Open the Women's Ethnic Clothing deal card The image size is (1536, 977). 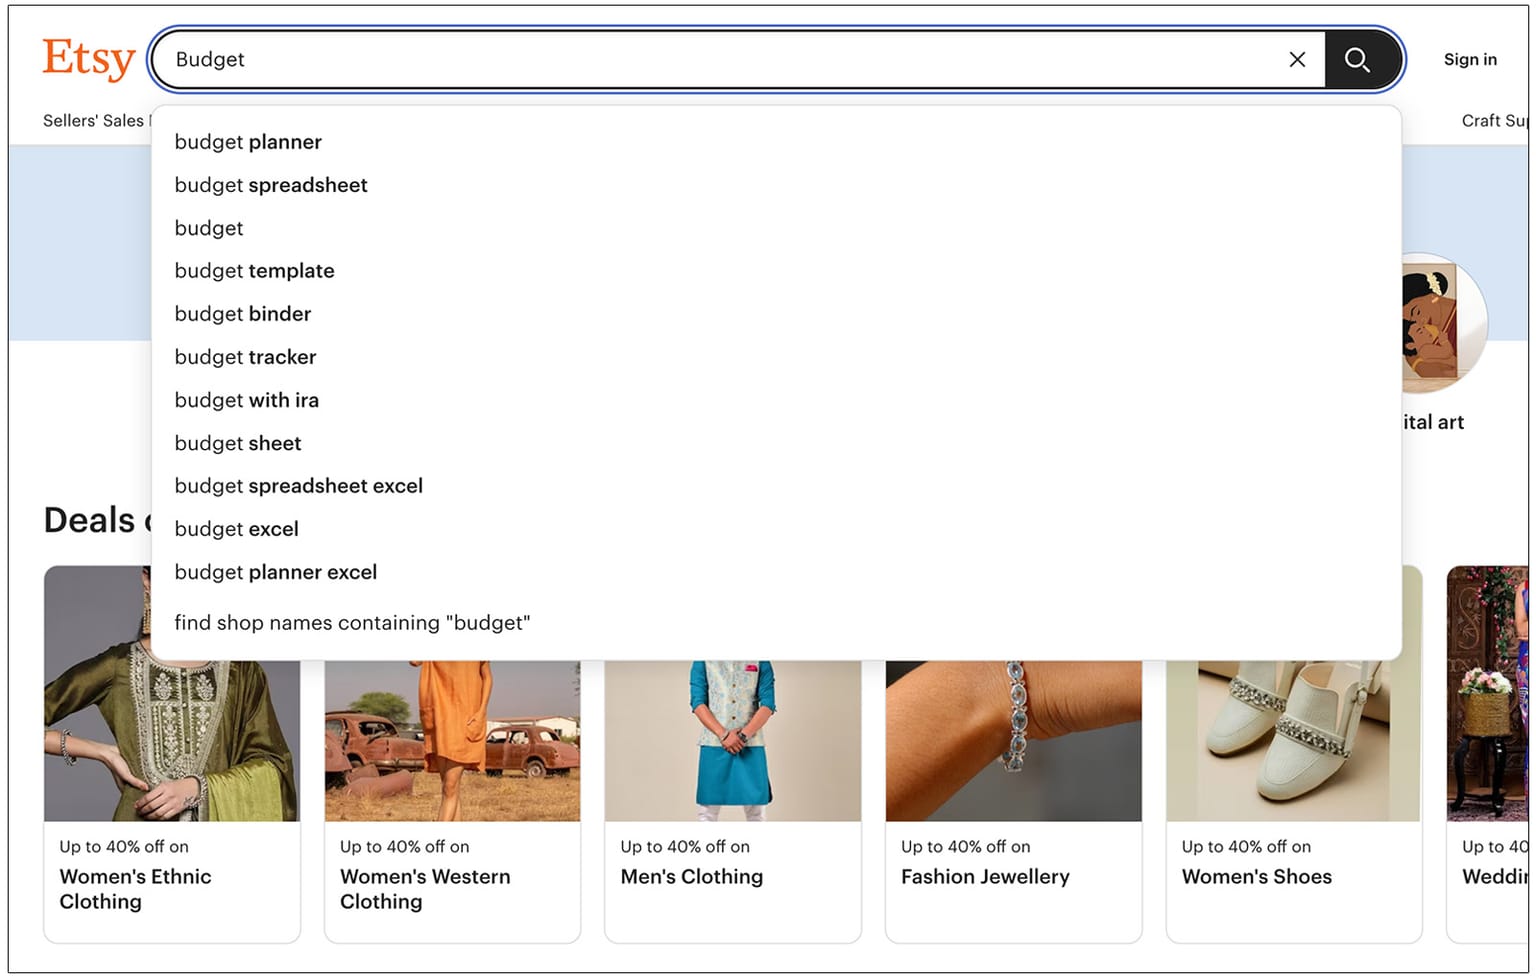point(171,750)
